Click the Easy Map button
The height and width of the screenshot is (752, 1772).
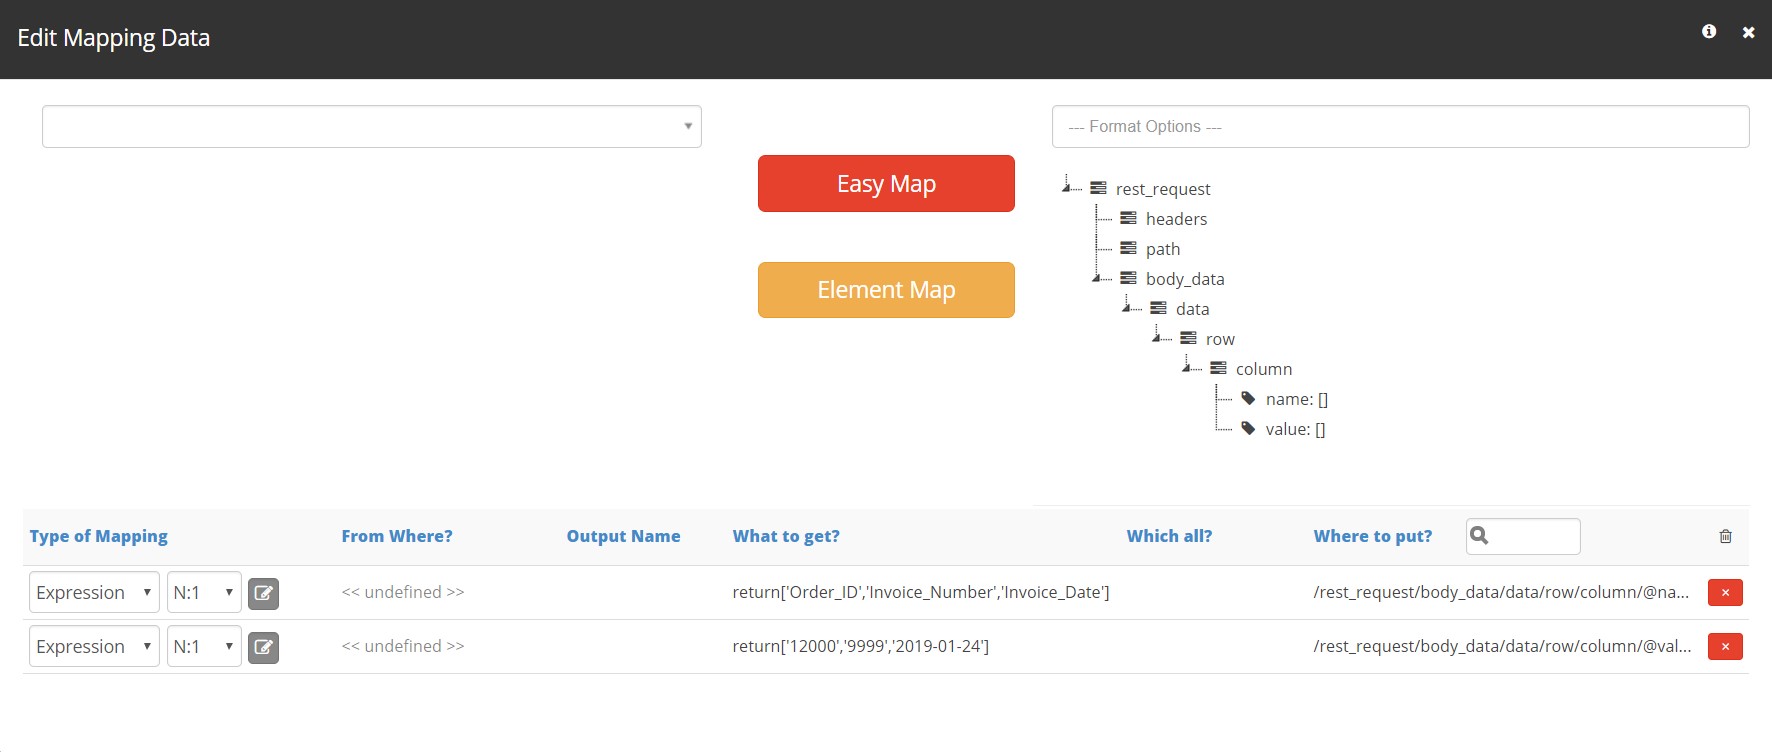[x=886, y=184]
